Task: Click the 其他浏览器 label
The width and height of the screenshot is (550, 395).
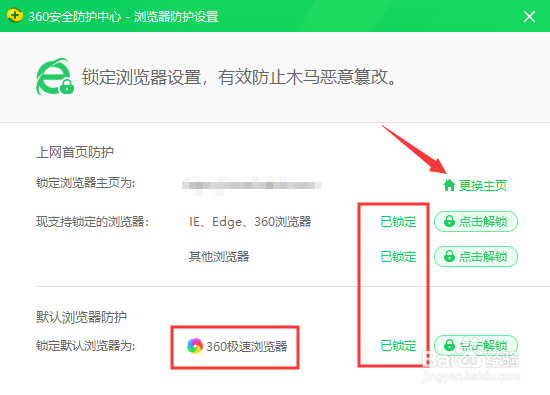Action: 219,257
